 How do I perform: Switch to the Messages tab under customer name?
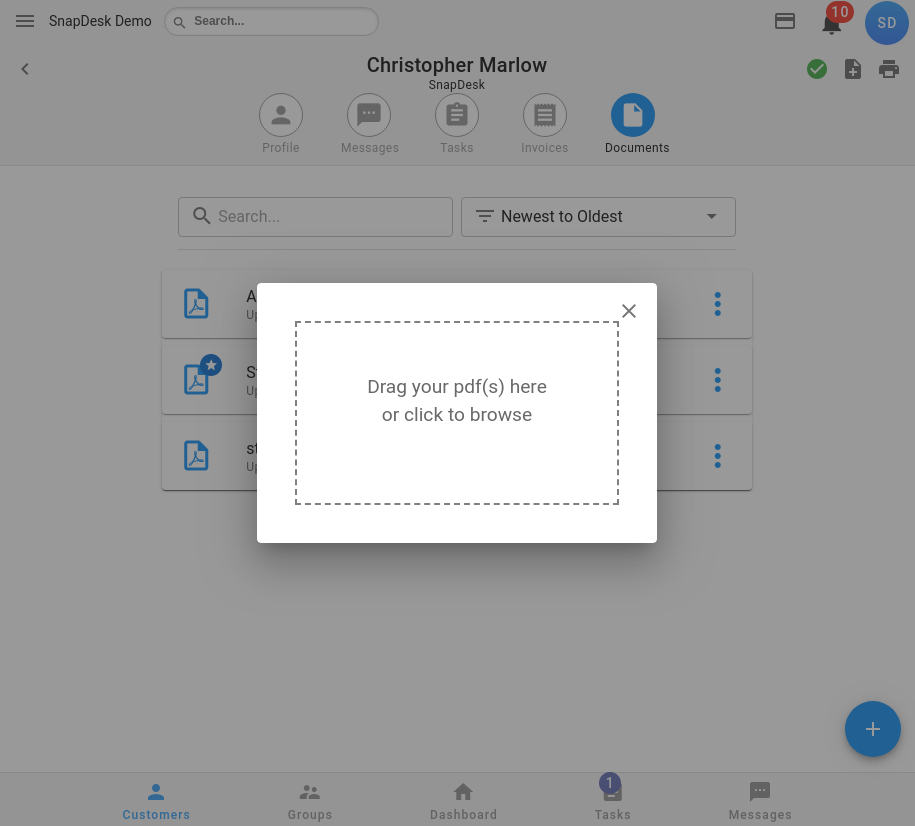click(x=369, y=124)
